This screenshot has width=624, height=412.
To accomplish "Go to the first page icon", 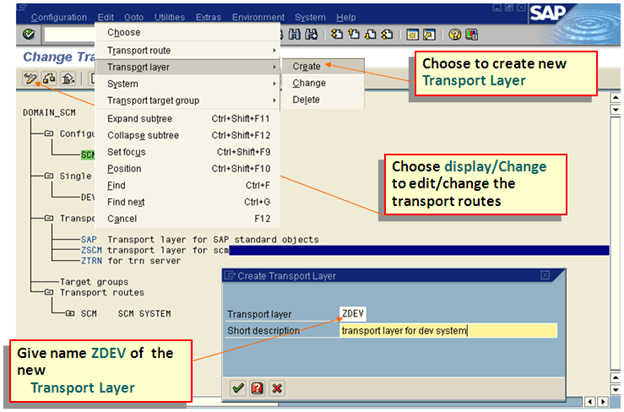I will (337, 35).
